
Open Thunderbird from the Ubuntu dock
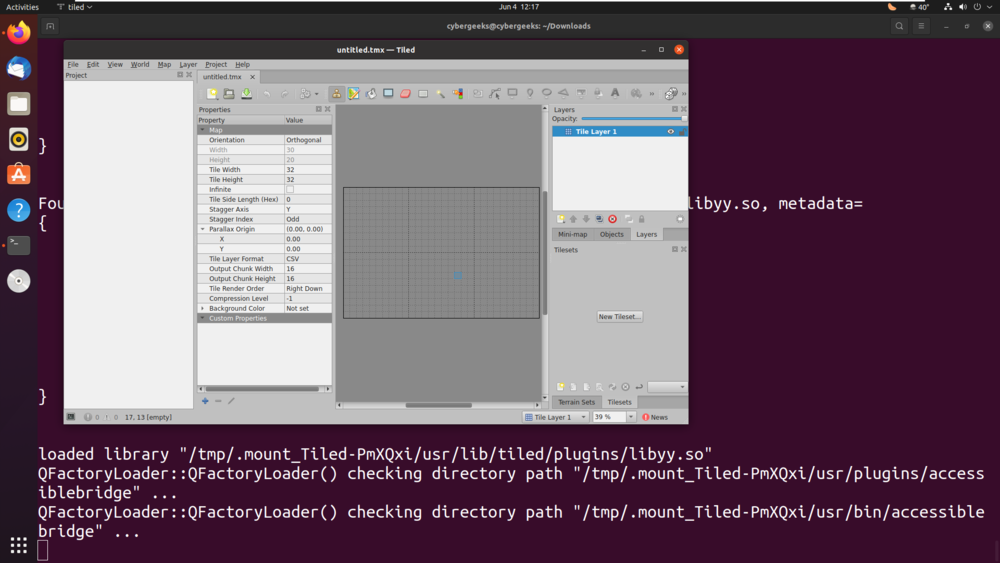point(18,68)
